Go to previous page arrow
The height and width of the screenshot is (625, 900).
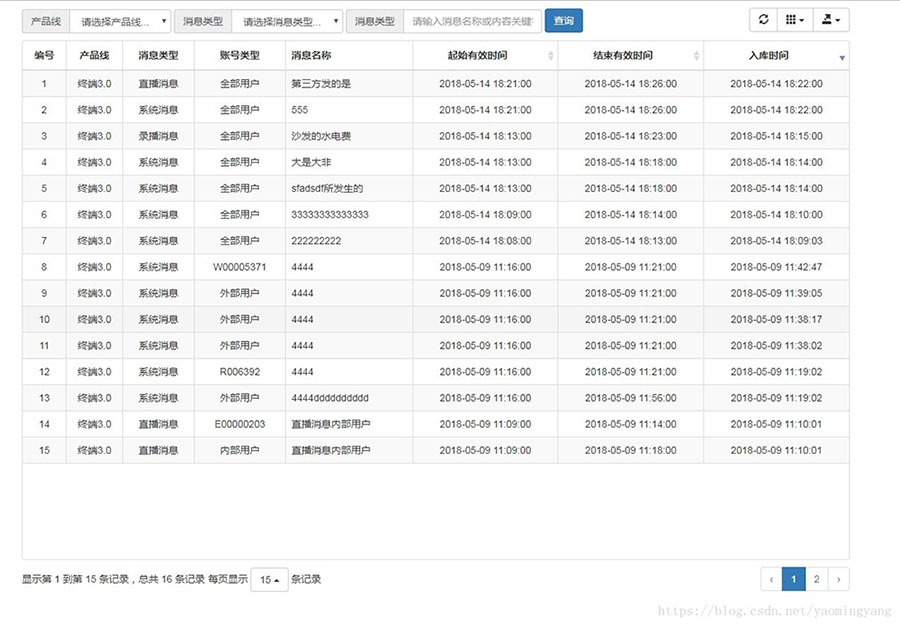point(771,579)
